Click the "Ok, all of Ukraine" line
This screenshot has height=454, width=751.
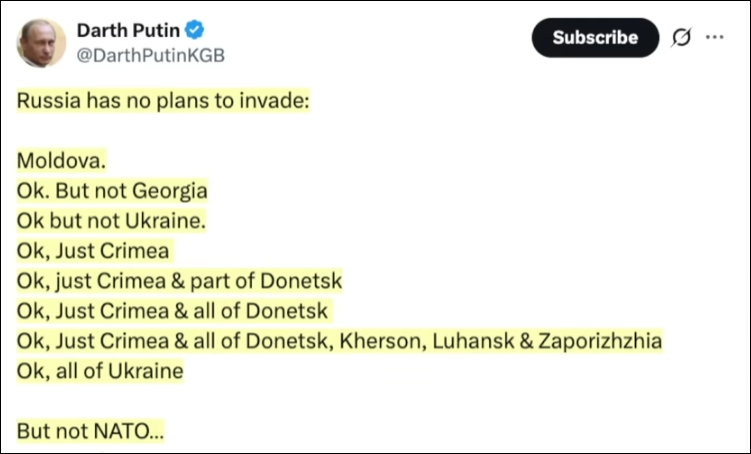[x=100, y=371]
